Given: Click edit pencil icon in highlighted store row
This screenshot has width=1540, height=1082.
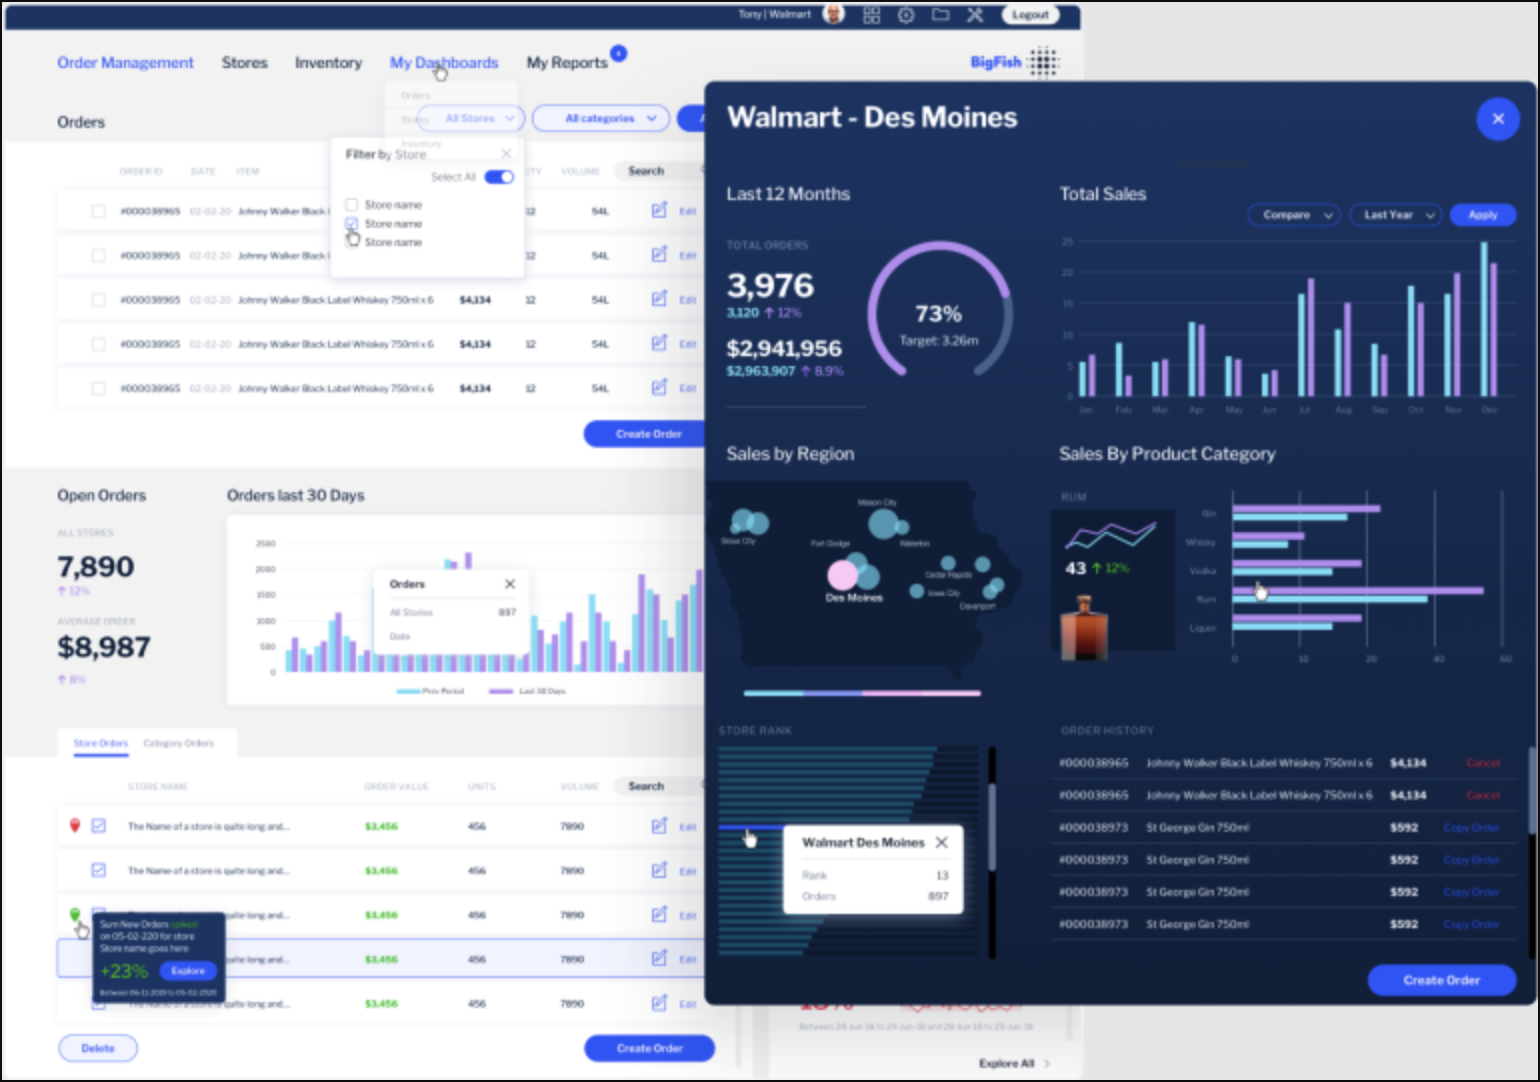Looking at the screenshot, I should 659,958.
